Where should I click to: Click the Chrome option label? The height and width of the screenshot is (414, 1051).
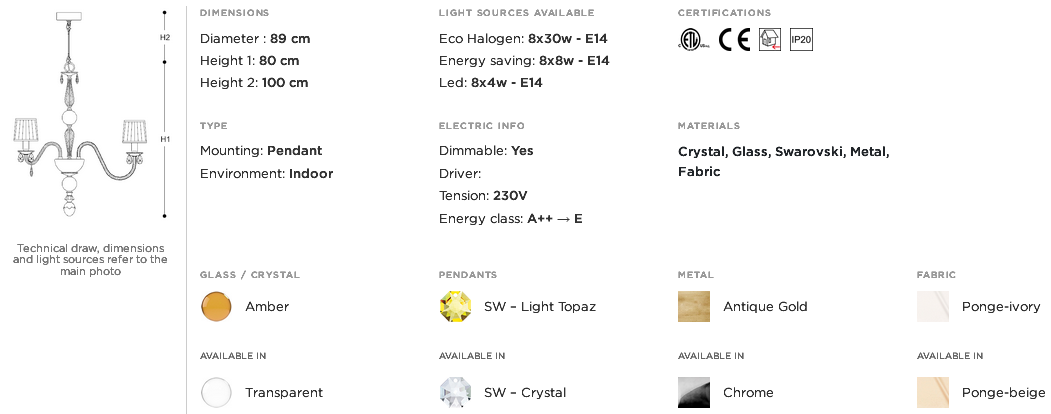click(x=748, y=393)
